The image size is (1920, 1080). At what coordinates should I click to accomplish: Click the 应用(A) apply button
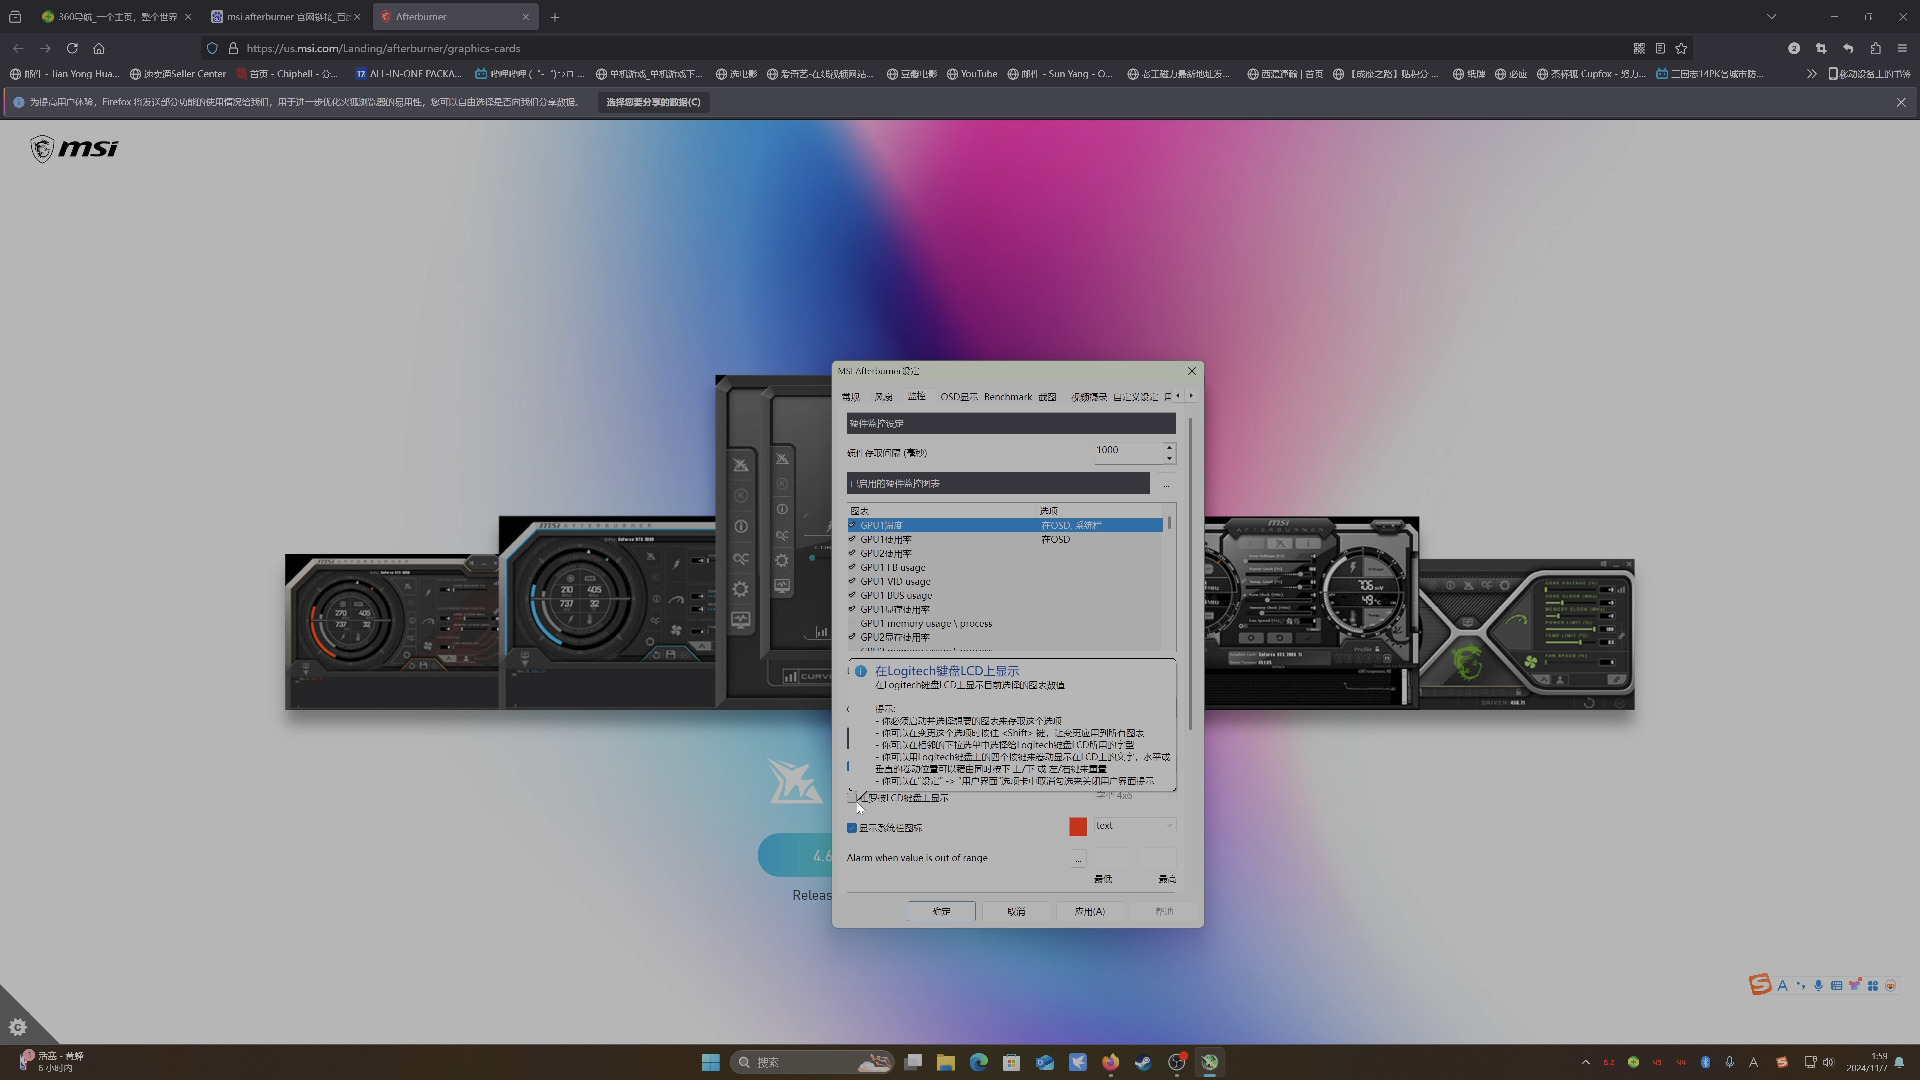pyautogui.click(x=1090, y=912)
